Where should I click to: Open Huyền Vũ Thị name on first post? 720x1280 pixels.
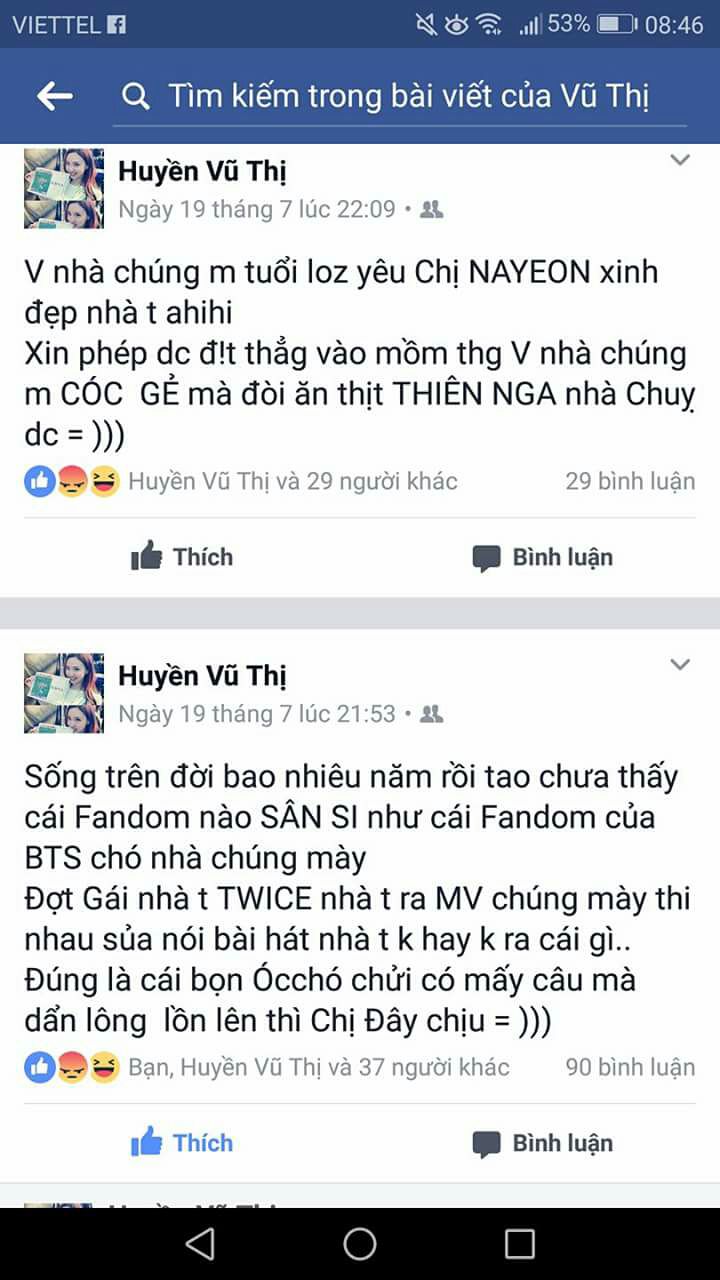(202, 172)
